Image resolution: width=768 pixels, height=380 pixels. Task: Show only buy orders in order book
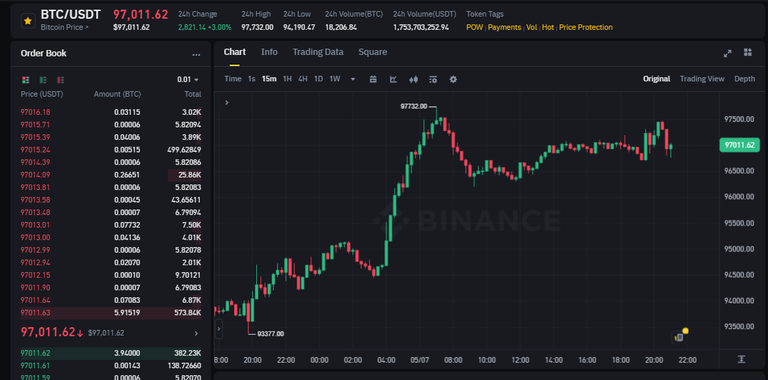tap(43, 80)
